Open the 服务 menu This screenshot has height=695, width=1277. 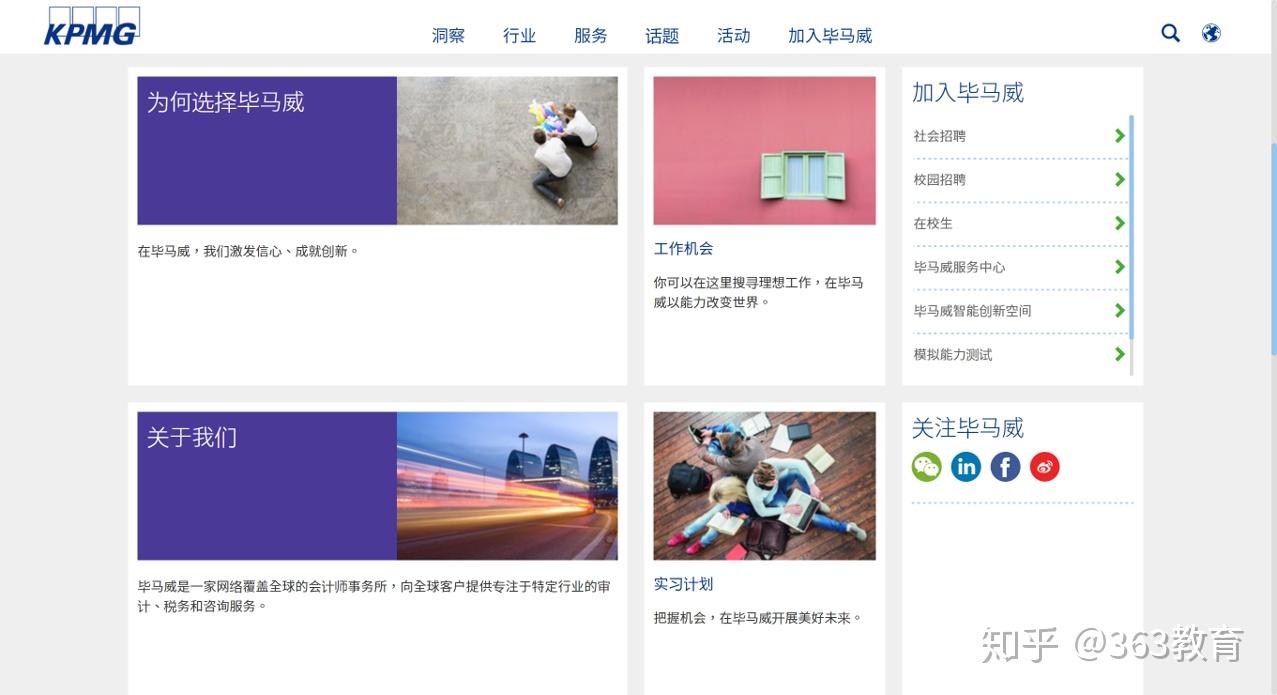590,36
